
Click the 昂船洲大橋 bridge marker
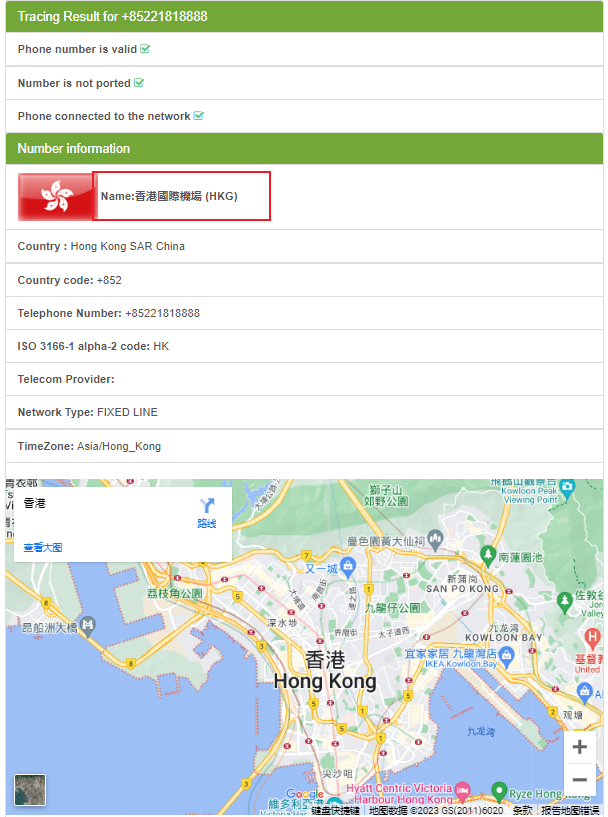pyautogui.click(x=89, y=625)
